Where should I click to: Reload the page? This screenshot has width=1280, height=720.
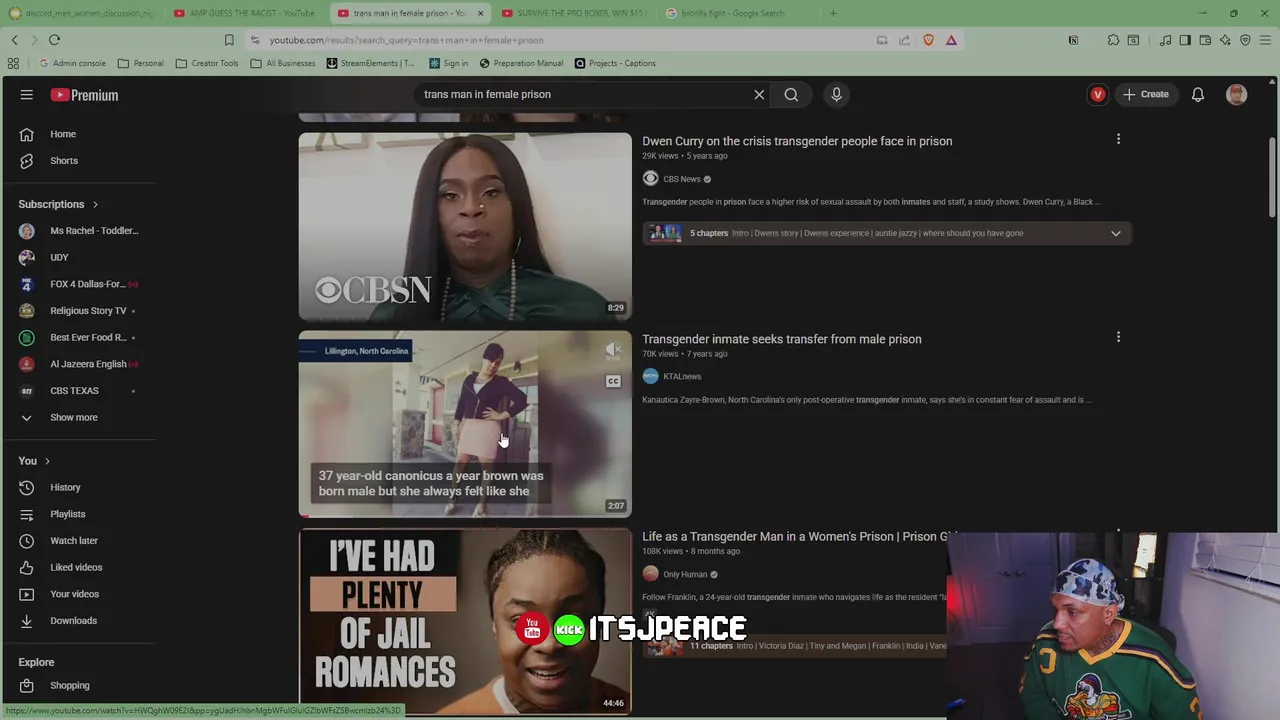[54, 40]
